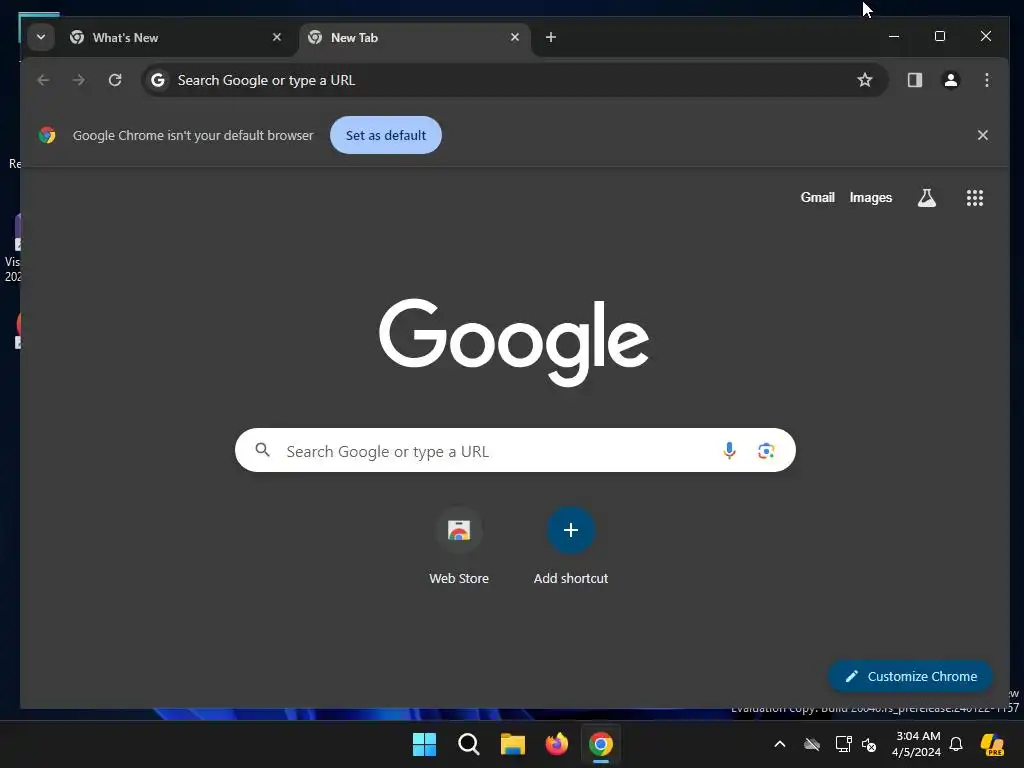Image resolution: width=1024 pixels, height=768 pixels.
Task: Open the clock showing 3:04 AM
Action: 917,744
